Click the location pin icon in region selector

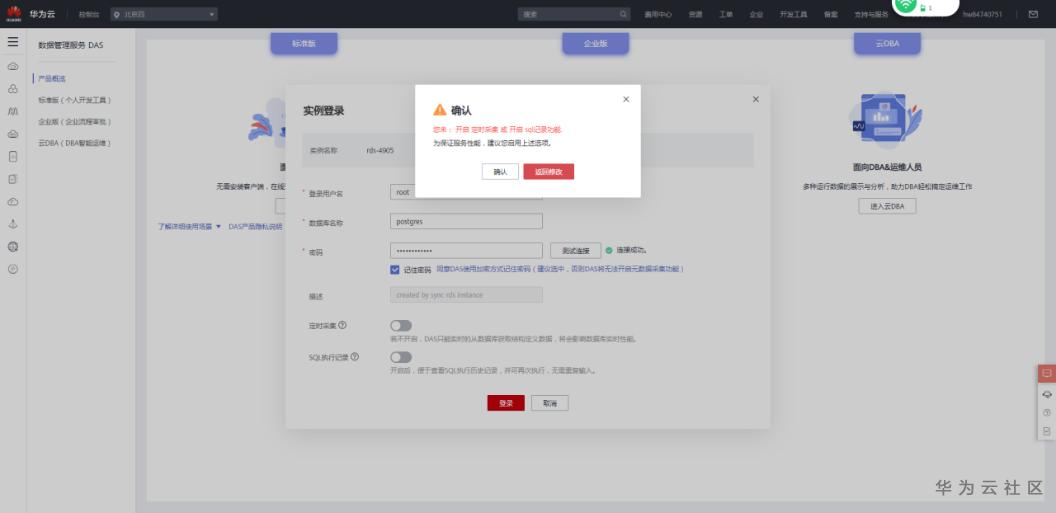pyautogui.click(x=117, y=14)
